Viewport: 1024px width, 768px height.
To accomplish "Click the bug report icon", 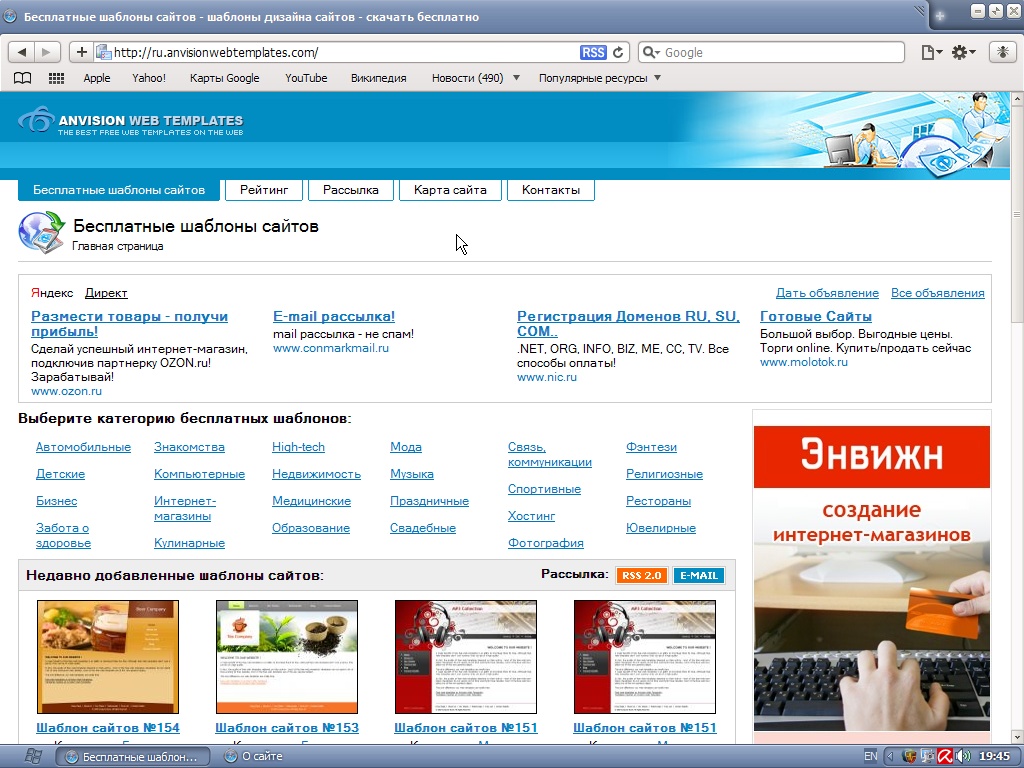I will 1002,52.
